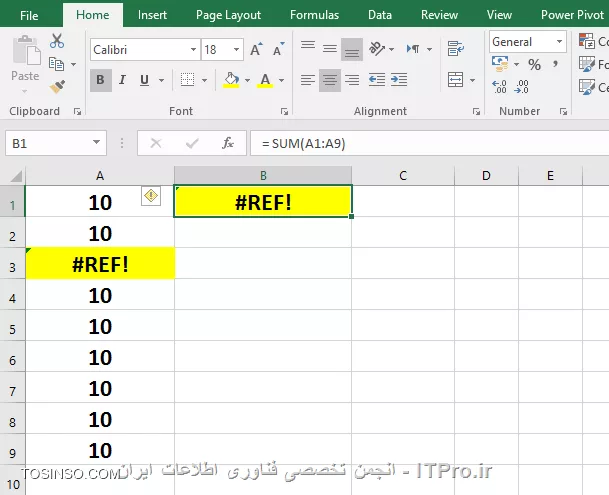Screen dimensions: 609x495
Task: Apply Percent Style format
Action: [x=534, y=64]
